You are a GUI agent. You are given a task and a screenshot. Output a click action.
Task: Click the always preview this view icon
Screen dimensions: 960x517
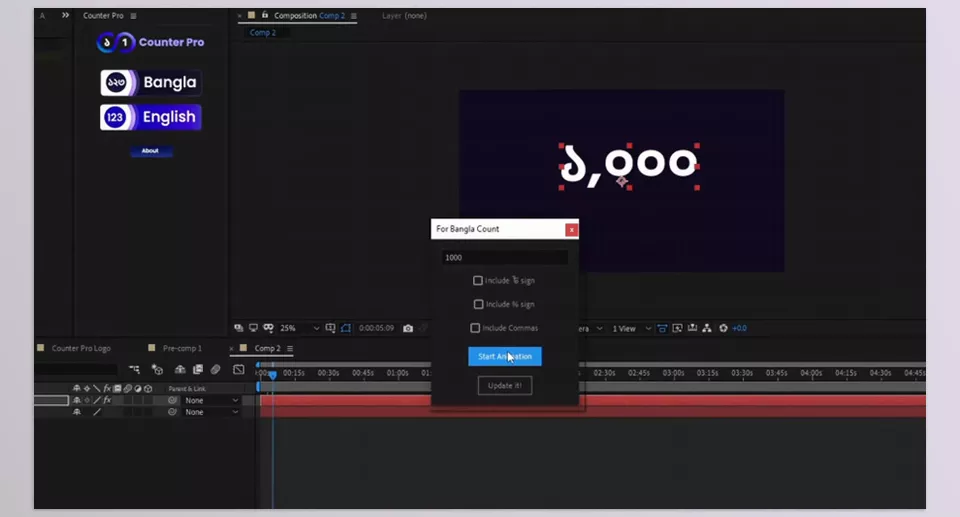(238, 328)
